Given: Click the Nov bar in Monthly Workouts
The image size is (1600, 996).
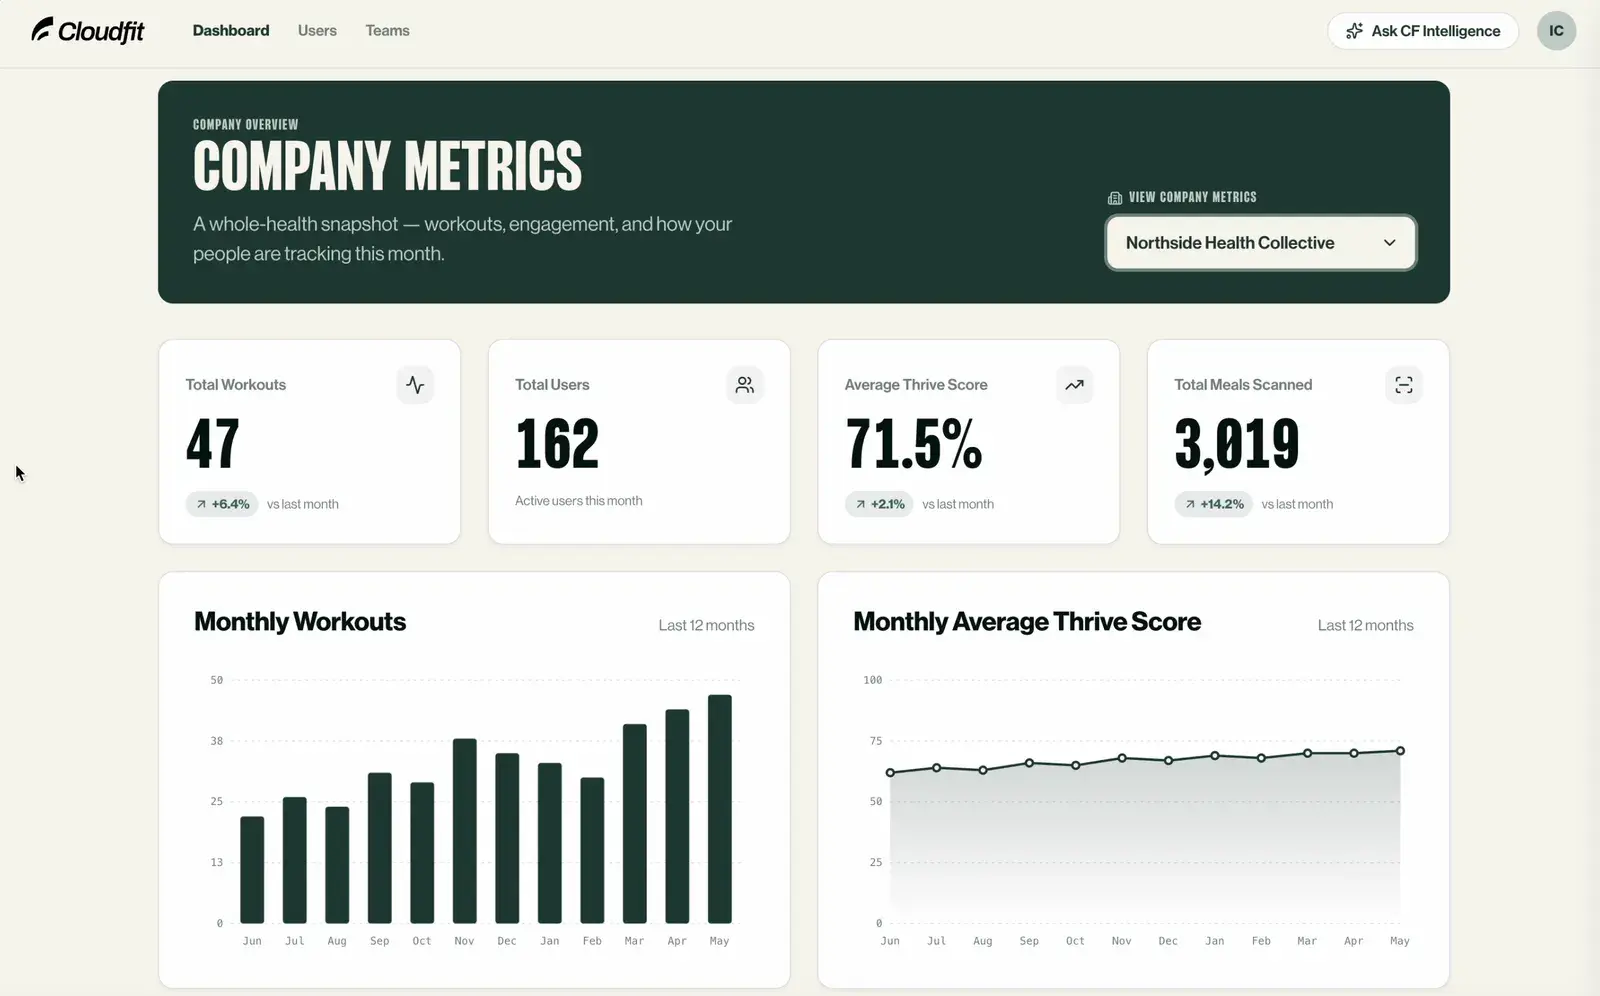Looking at the screenshot, I should point(464,831).
